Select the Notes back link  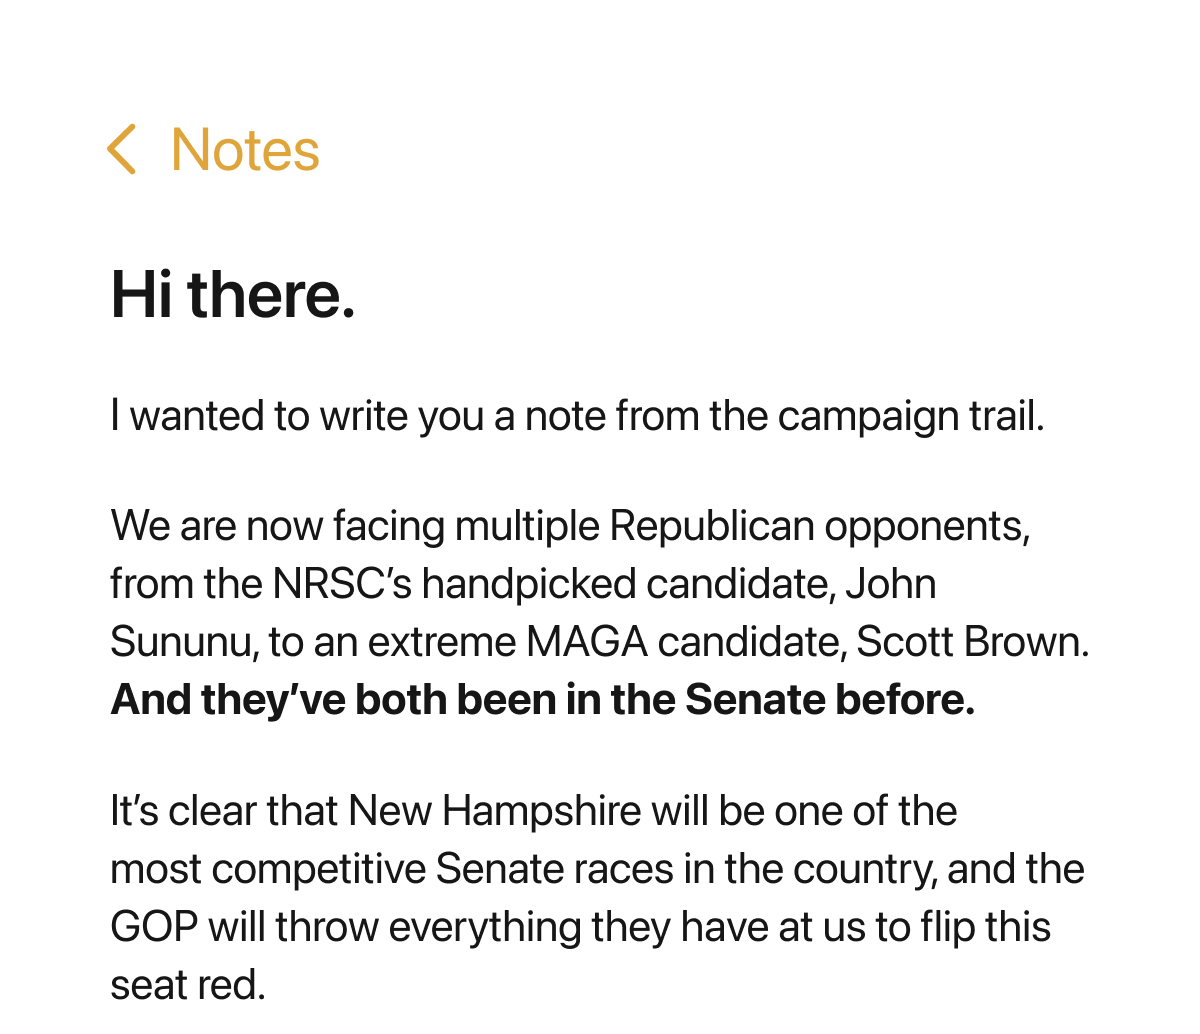243,149
